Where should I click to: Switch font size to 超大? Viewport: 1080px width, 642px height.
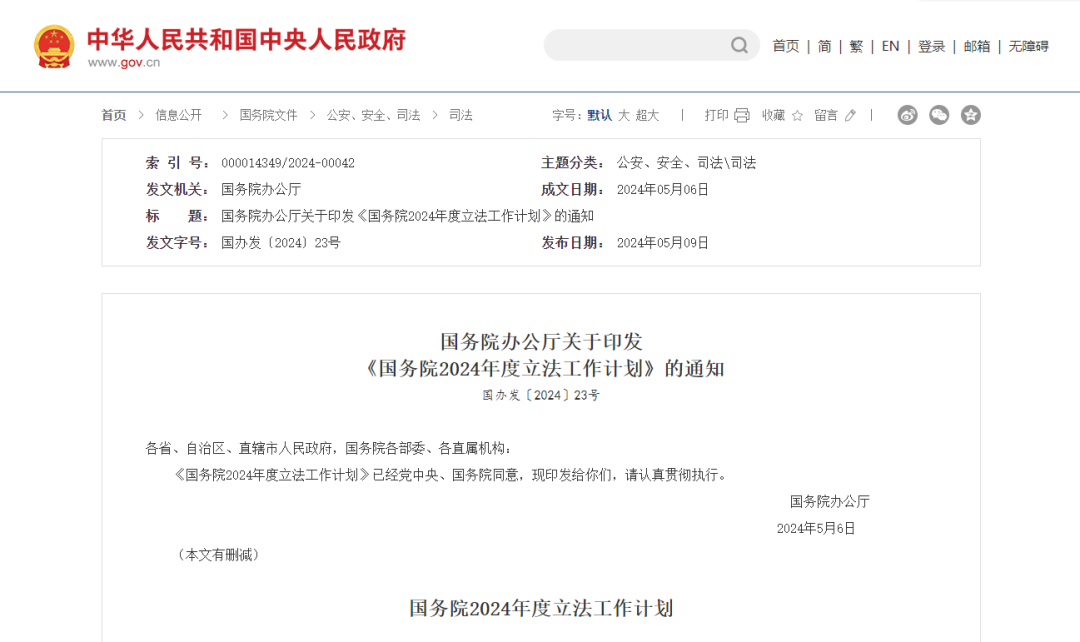[x=647, y=115]
